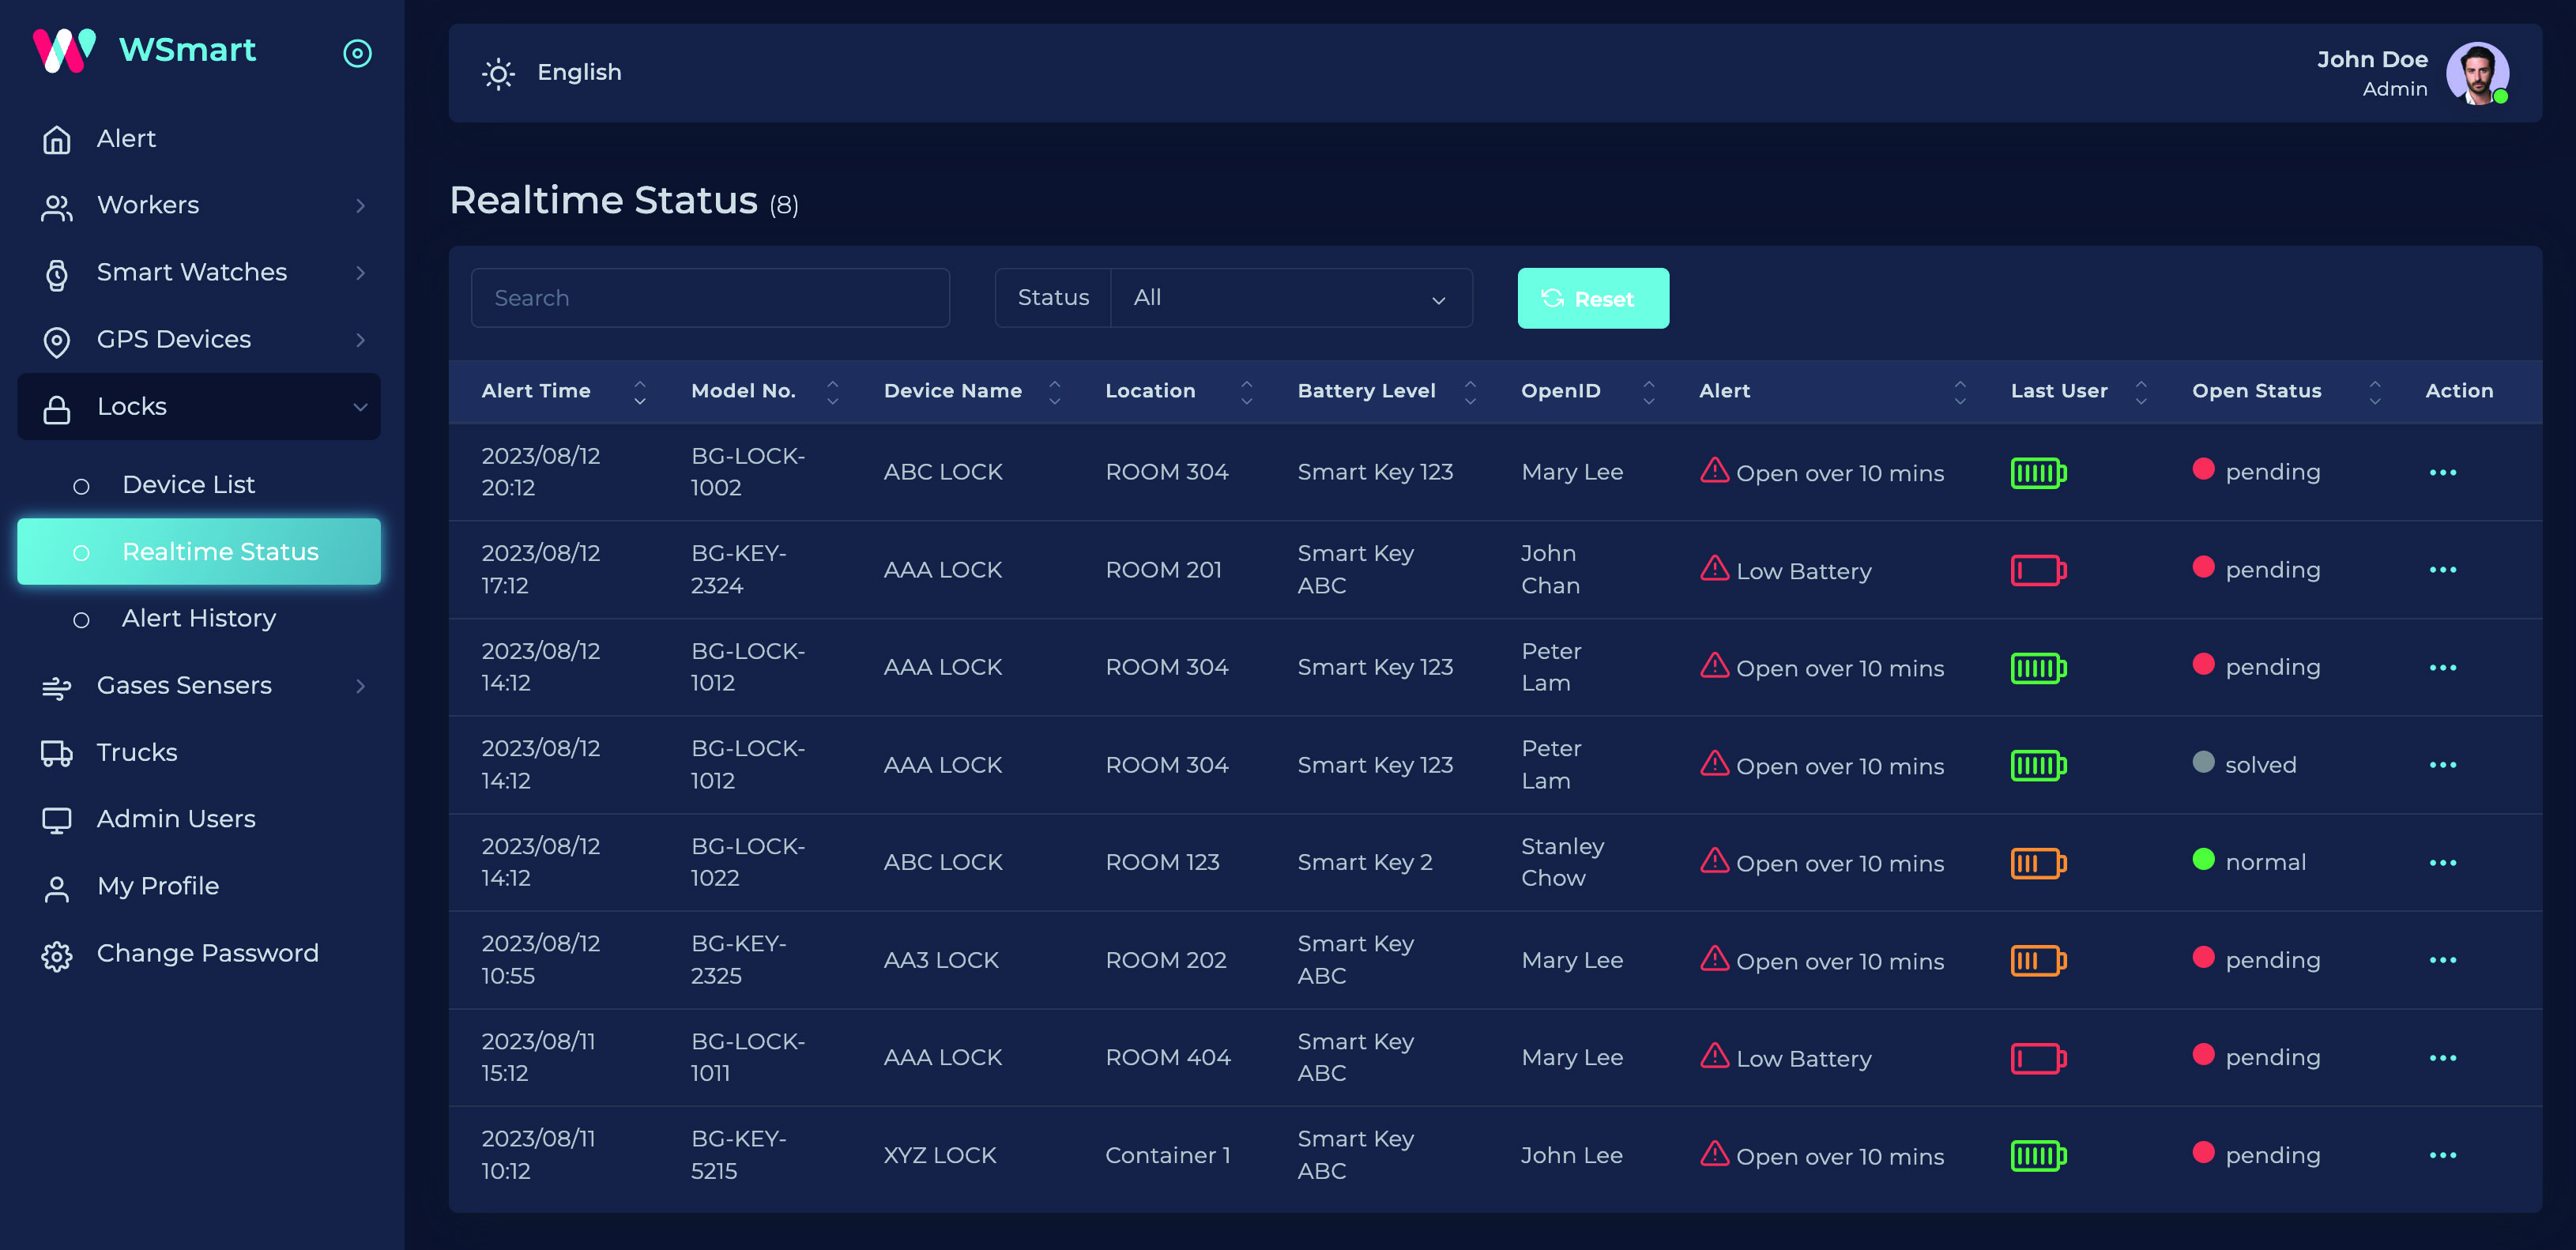Expand the GPS Devices menu chevron
The height and width of the screenshot is (1250, 2576).
(x=360, y=340)
